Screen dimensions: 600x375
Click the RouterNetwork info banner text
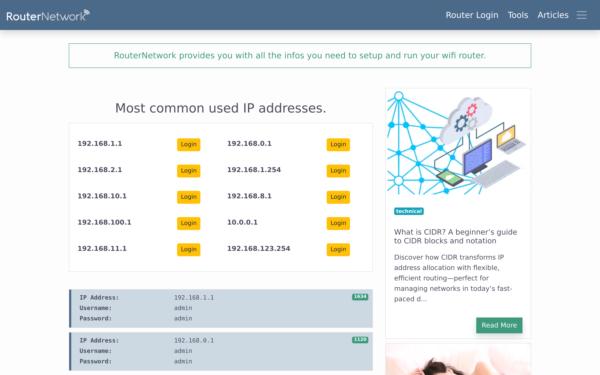pyautogui.click(x=300, y=55)
